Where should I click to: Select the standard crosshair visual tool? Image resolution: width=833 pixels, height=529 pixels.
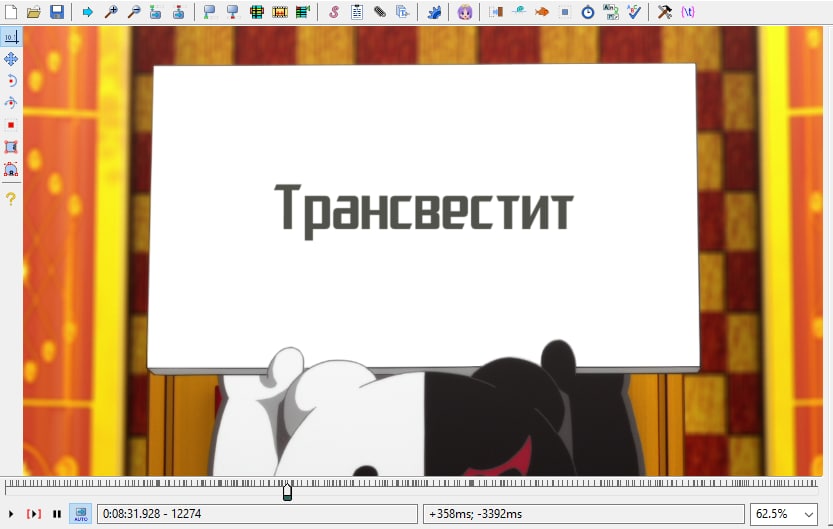pyautogui.click(x=11, y=37)
